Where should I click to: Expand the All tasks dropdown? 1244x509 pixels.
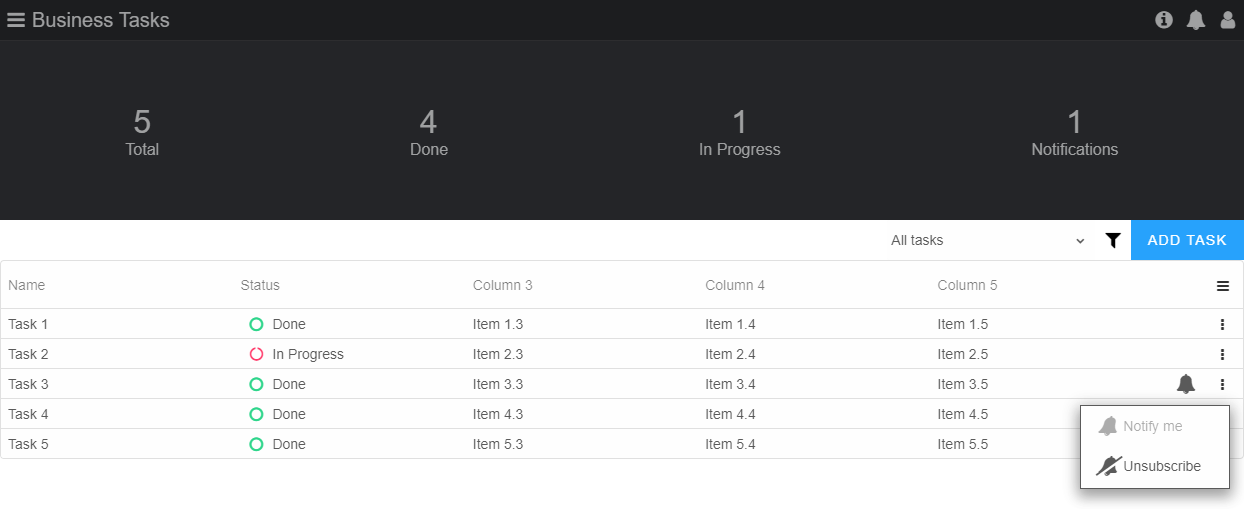988,240
